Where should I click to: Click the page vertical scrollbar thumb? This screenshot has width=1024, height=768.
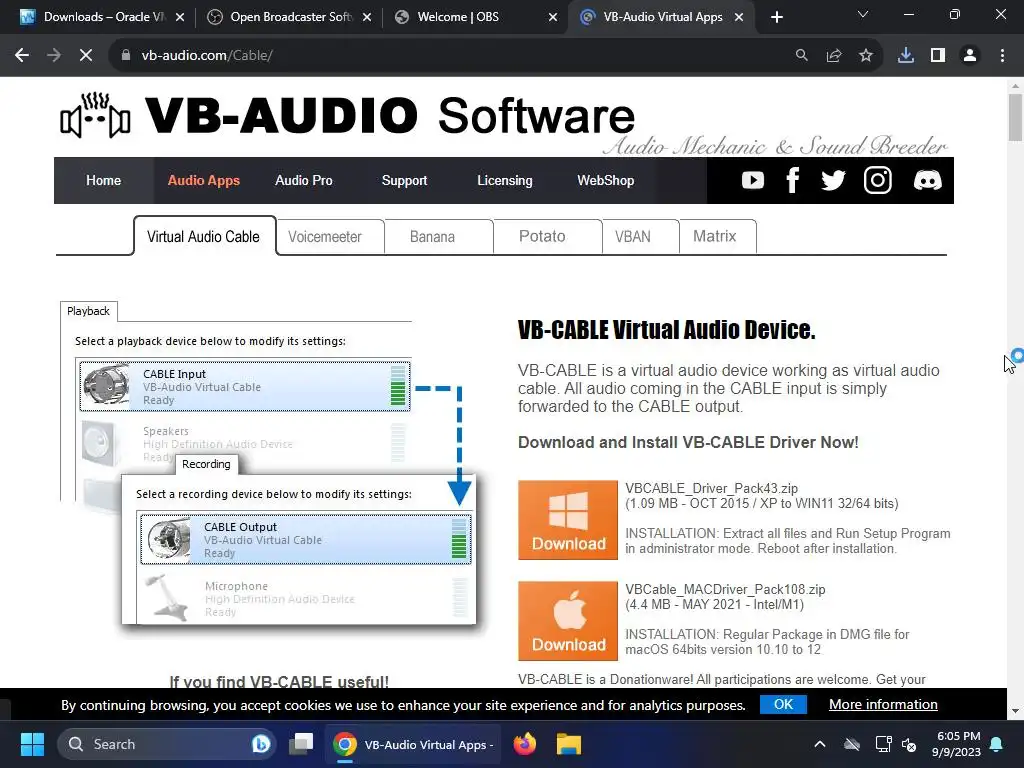pos(1014,118)
